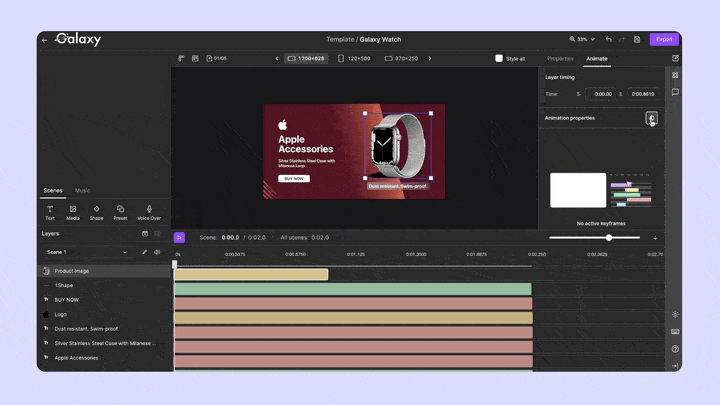Click the save-layout icon above the canvas
Image resolution: width=720 pixels, height=405 pixels.
tap(195, 58)
